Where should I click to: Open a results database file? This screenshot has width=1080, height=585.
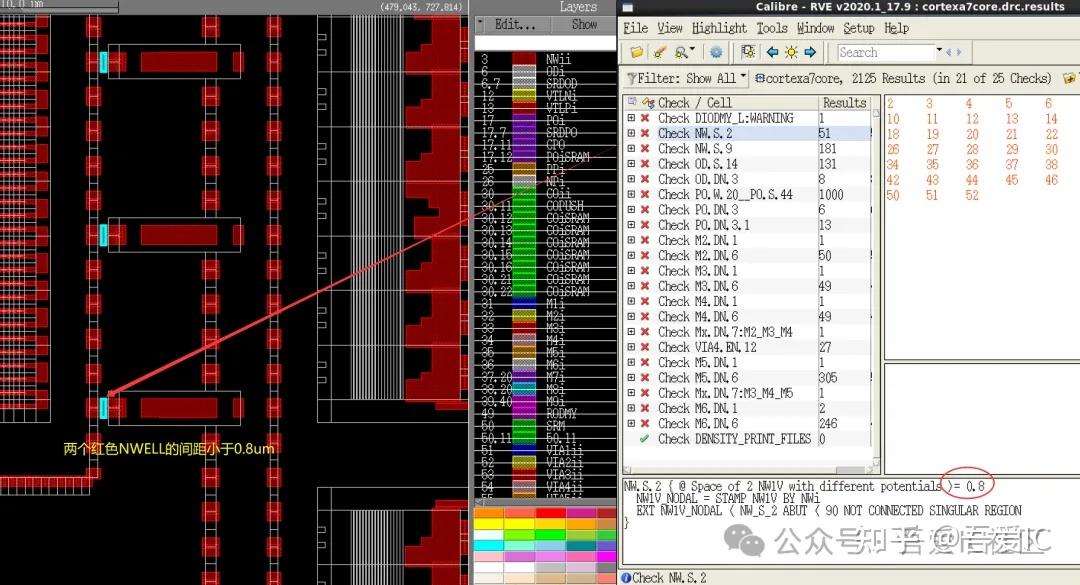tap(638, 52)
